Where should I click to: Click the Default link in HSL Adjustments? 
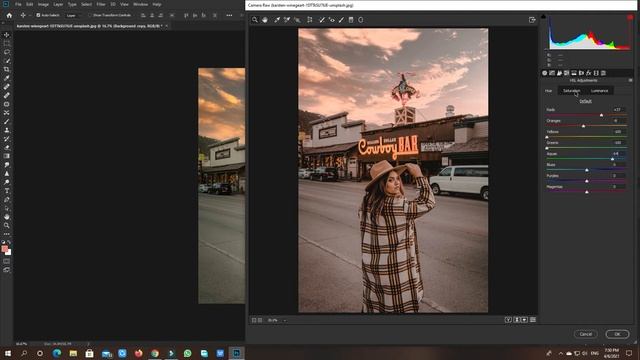(x=585, y=101)
